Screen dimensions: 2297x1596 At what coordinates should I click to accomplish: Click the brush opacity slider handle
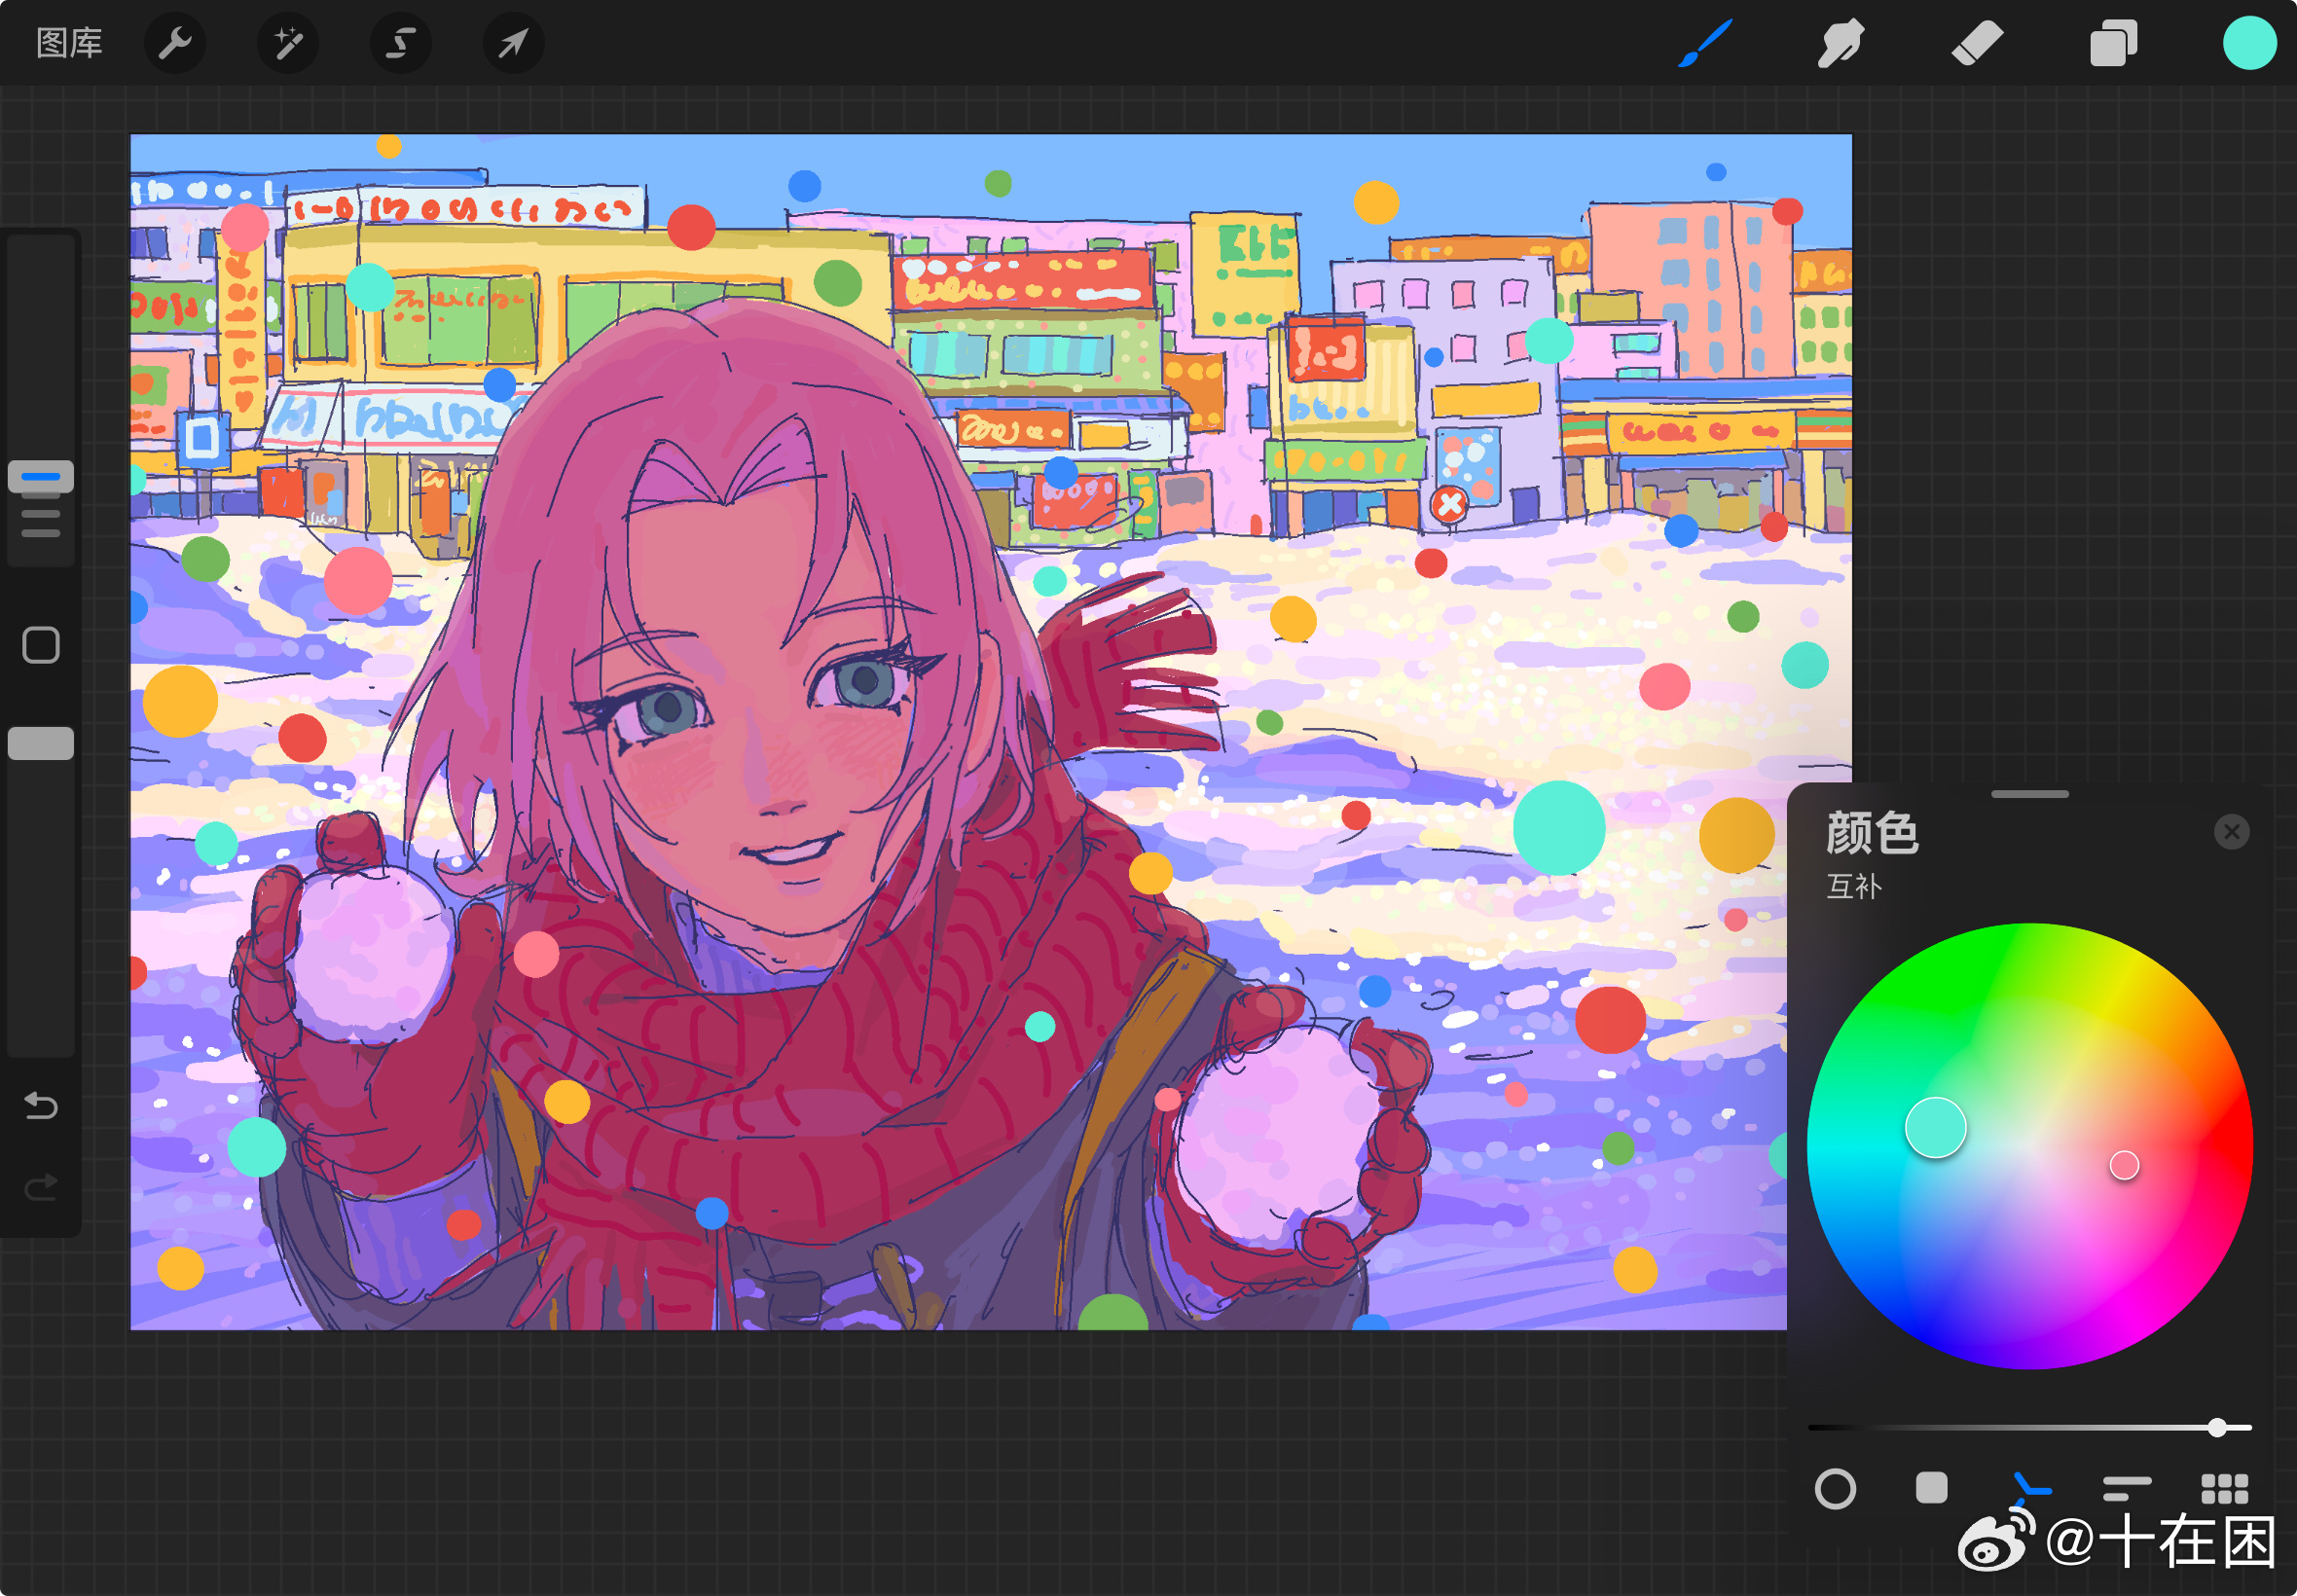(x=41, y=743)
